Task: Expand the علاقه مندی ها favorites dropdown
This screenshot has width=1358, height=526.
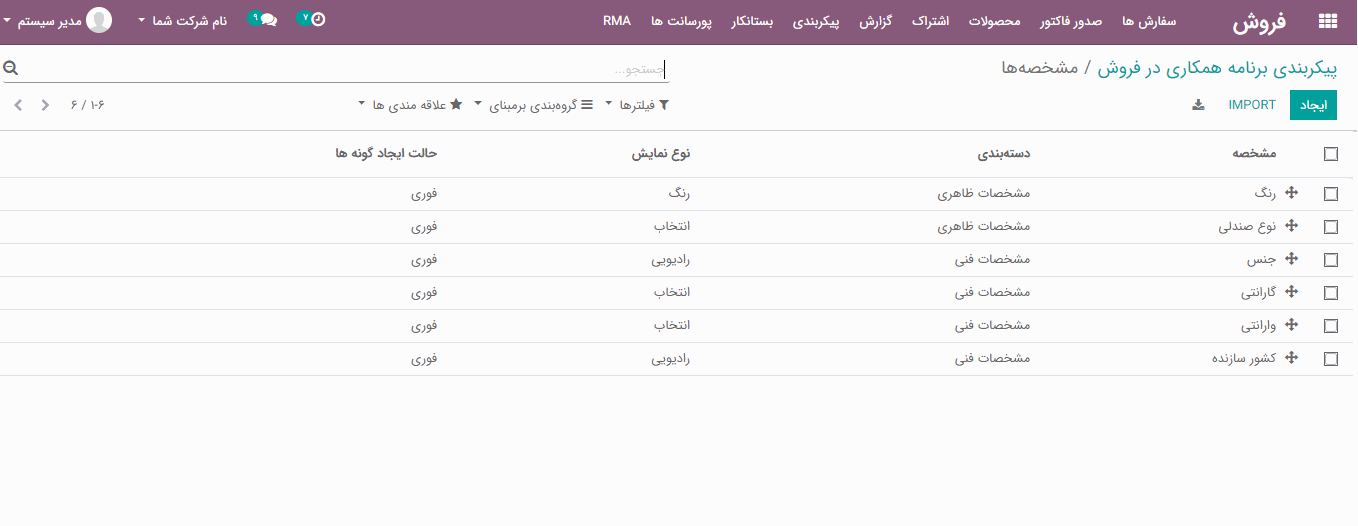Action: [x=410, y=105]
